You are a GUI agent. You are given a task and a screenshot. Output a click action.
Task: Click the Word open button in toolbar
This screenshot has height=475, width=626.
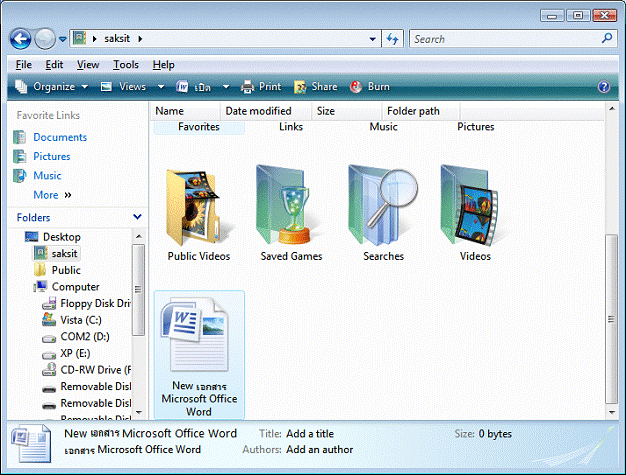[x=194, y=87]
